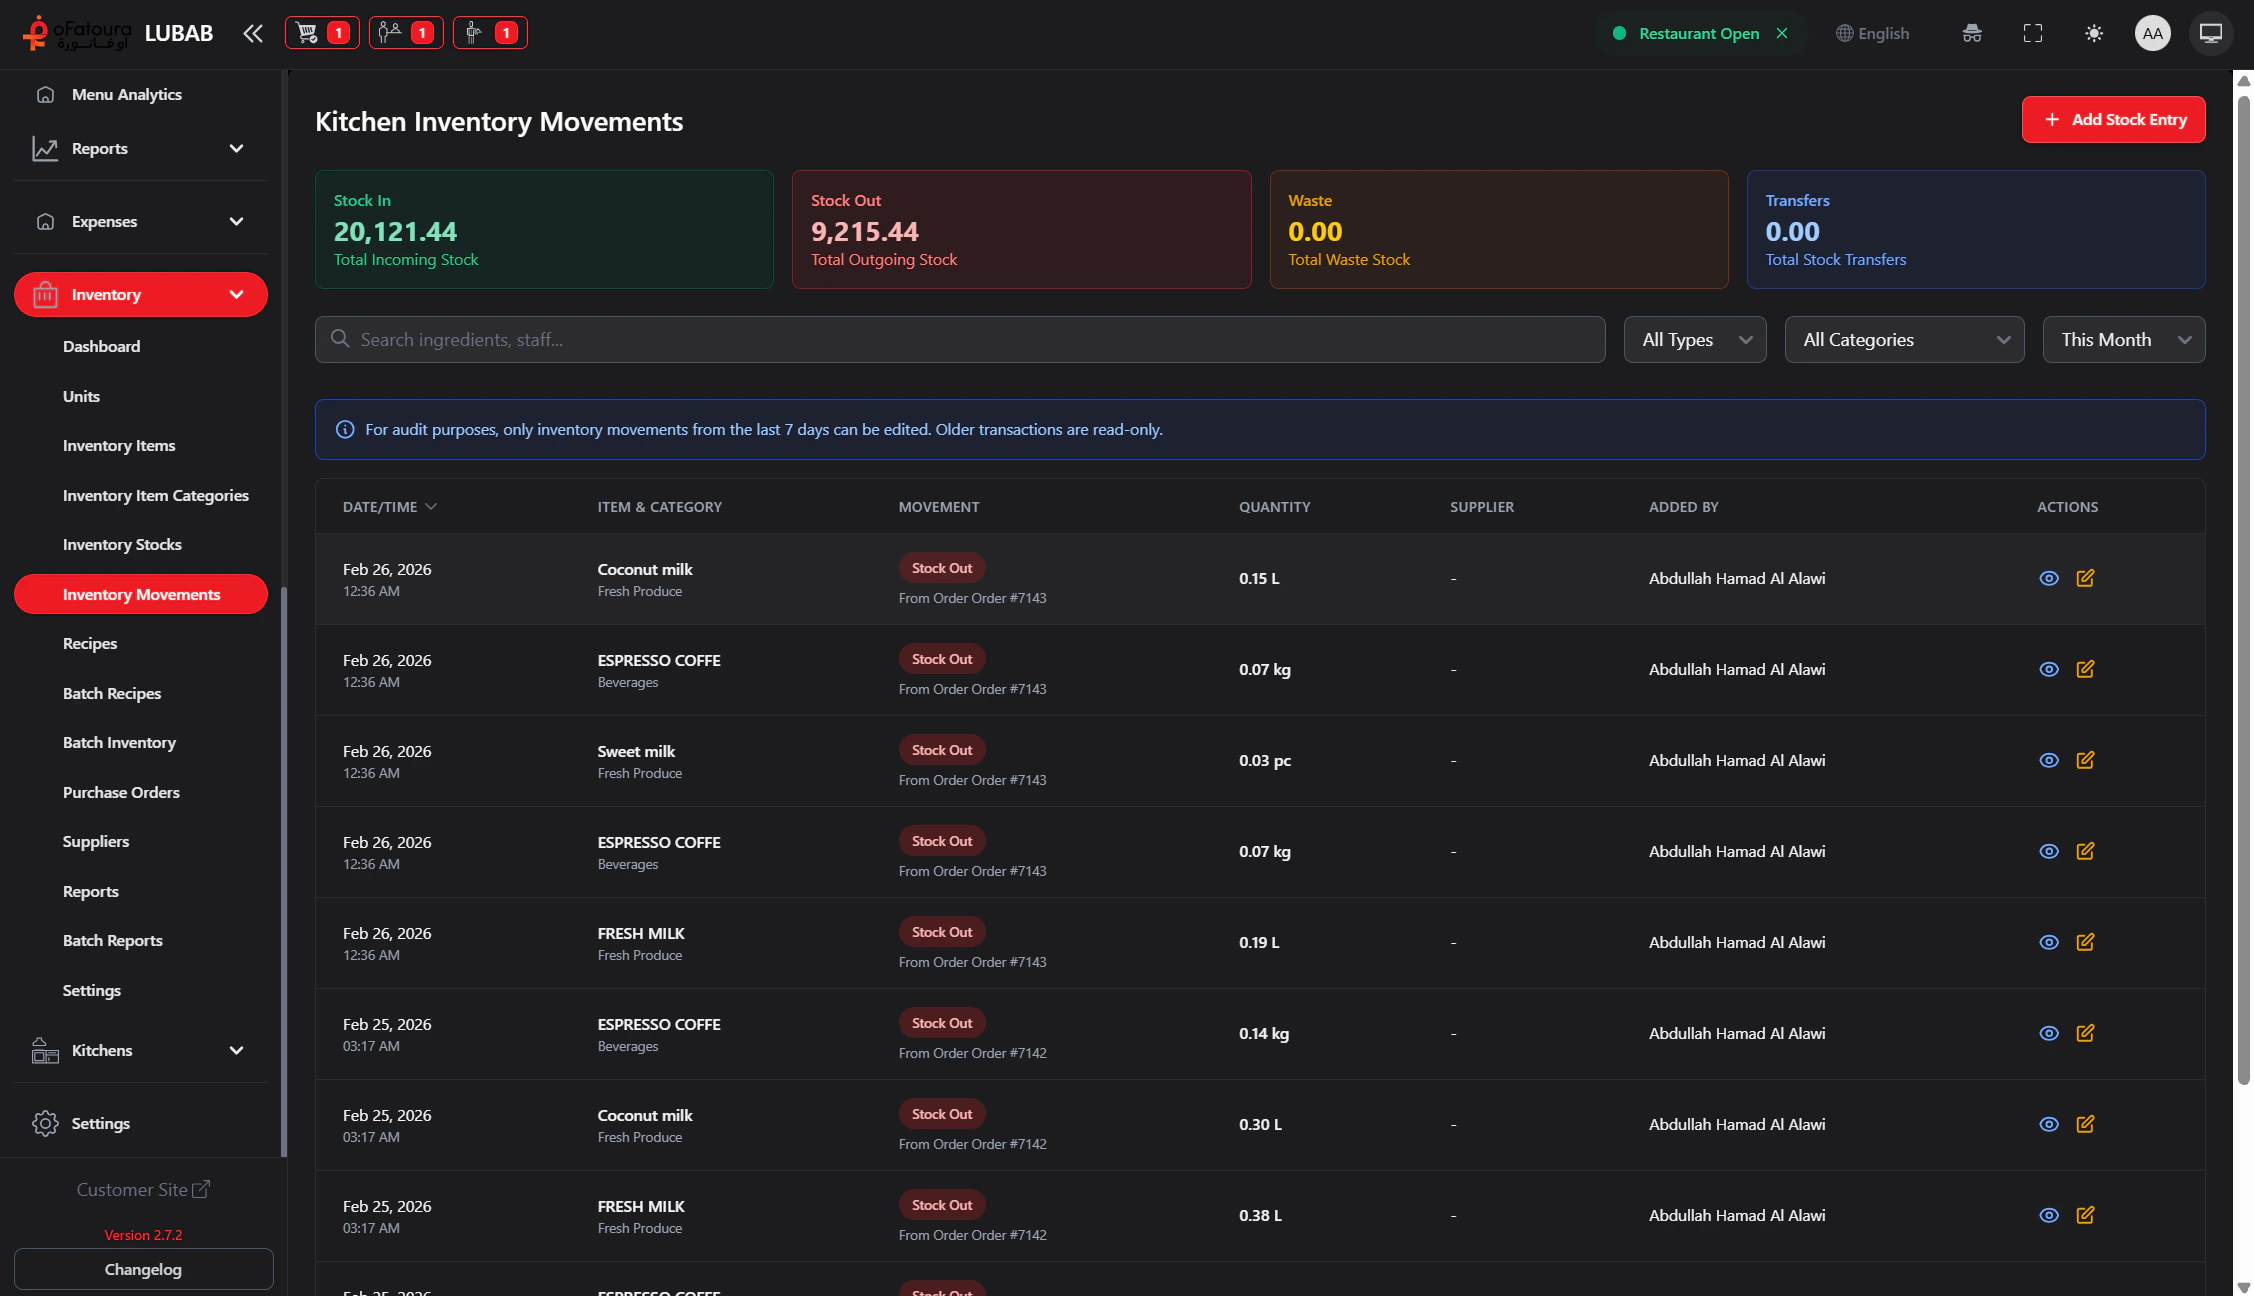Change the This Month date filter
Screen dimensions: 2254x1296
(2123, 339)
